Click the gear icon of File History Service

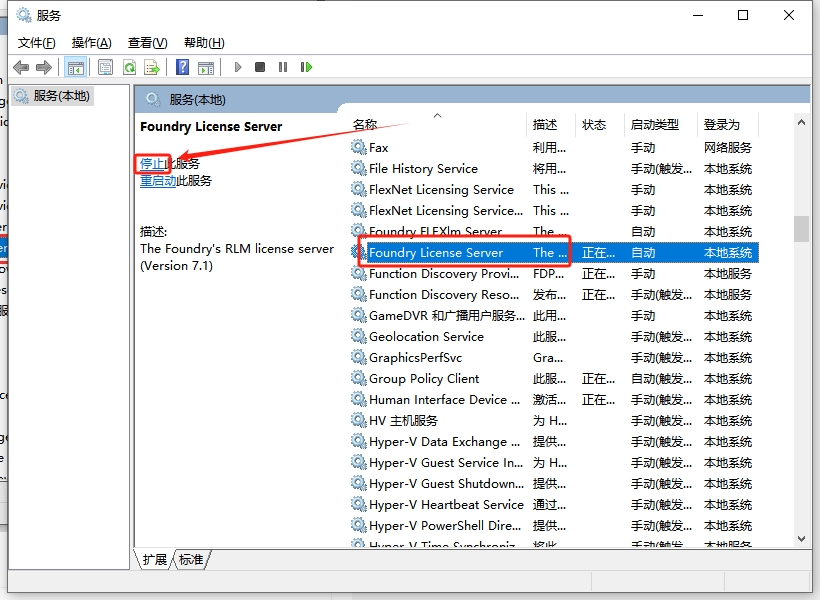pyautogui.click(x=358, y=168)
